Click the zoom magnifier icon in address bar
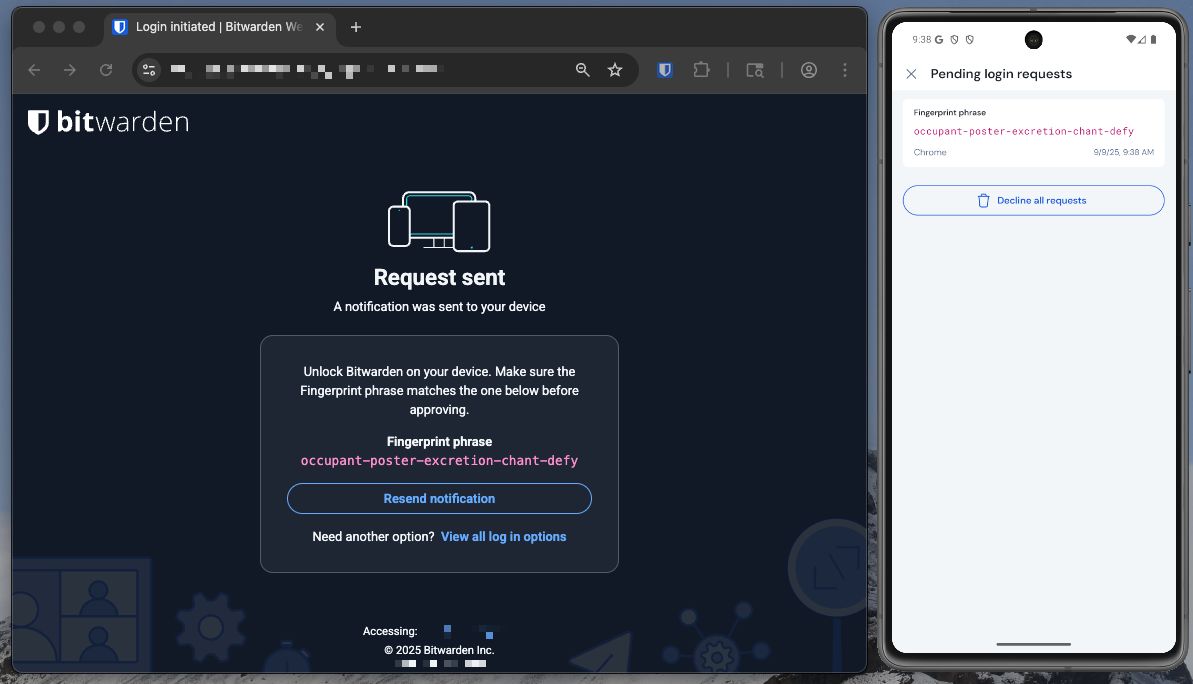This screenshot has height=684, width=1193. 583,70
